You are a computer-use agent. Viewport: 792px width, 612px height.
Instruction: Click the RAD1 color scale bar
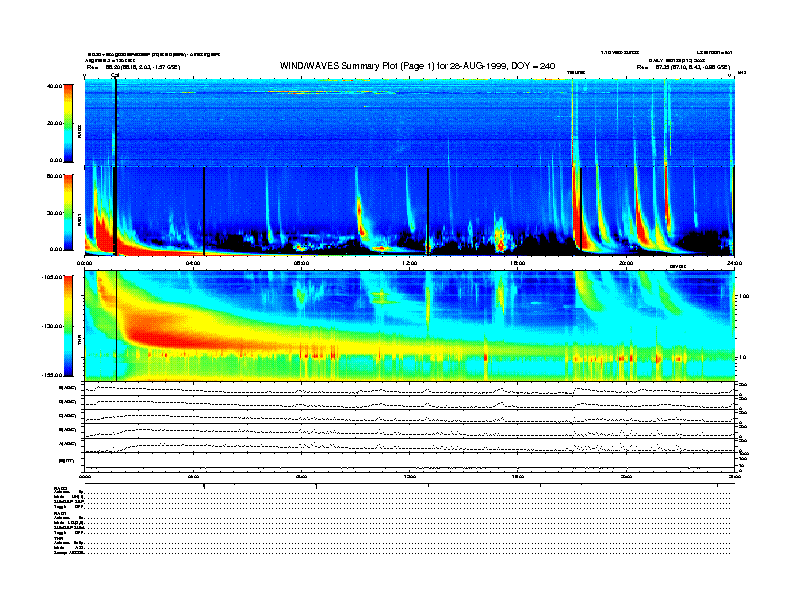[68, 212]
